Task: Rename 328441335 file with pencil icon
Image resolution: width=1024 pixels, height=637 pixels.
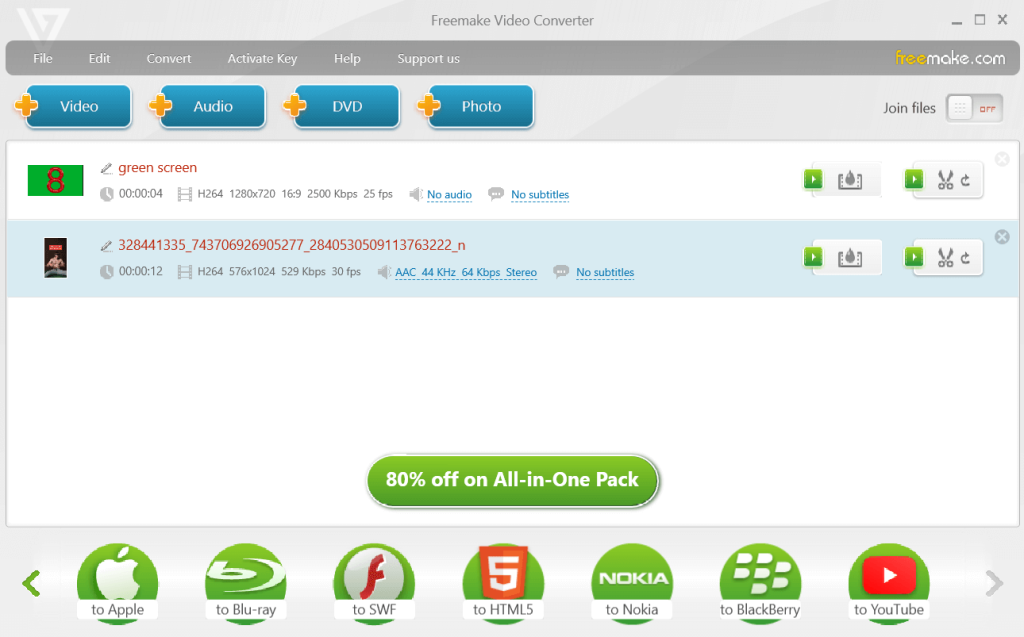Action: point(106,246)
